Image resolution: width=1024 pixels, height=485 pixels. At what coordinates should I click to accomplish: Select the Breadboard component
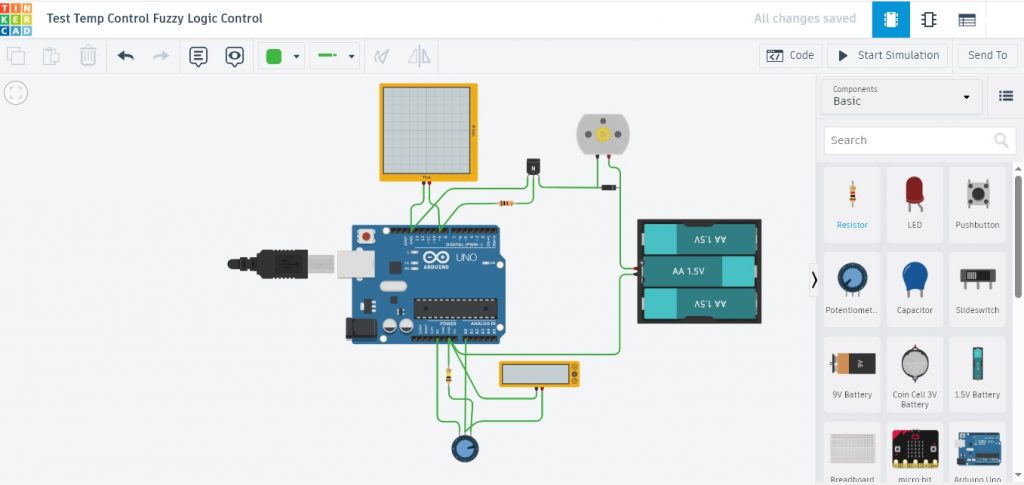(x=852, y=453)
